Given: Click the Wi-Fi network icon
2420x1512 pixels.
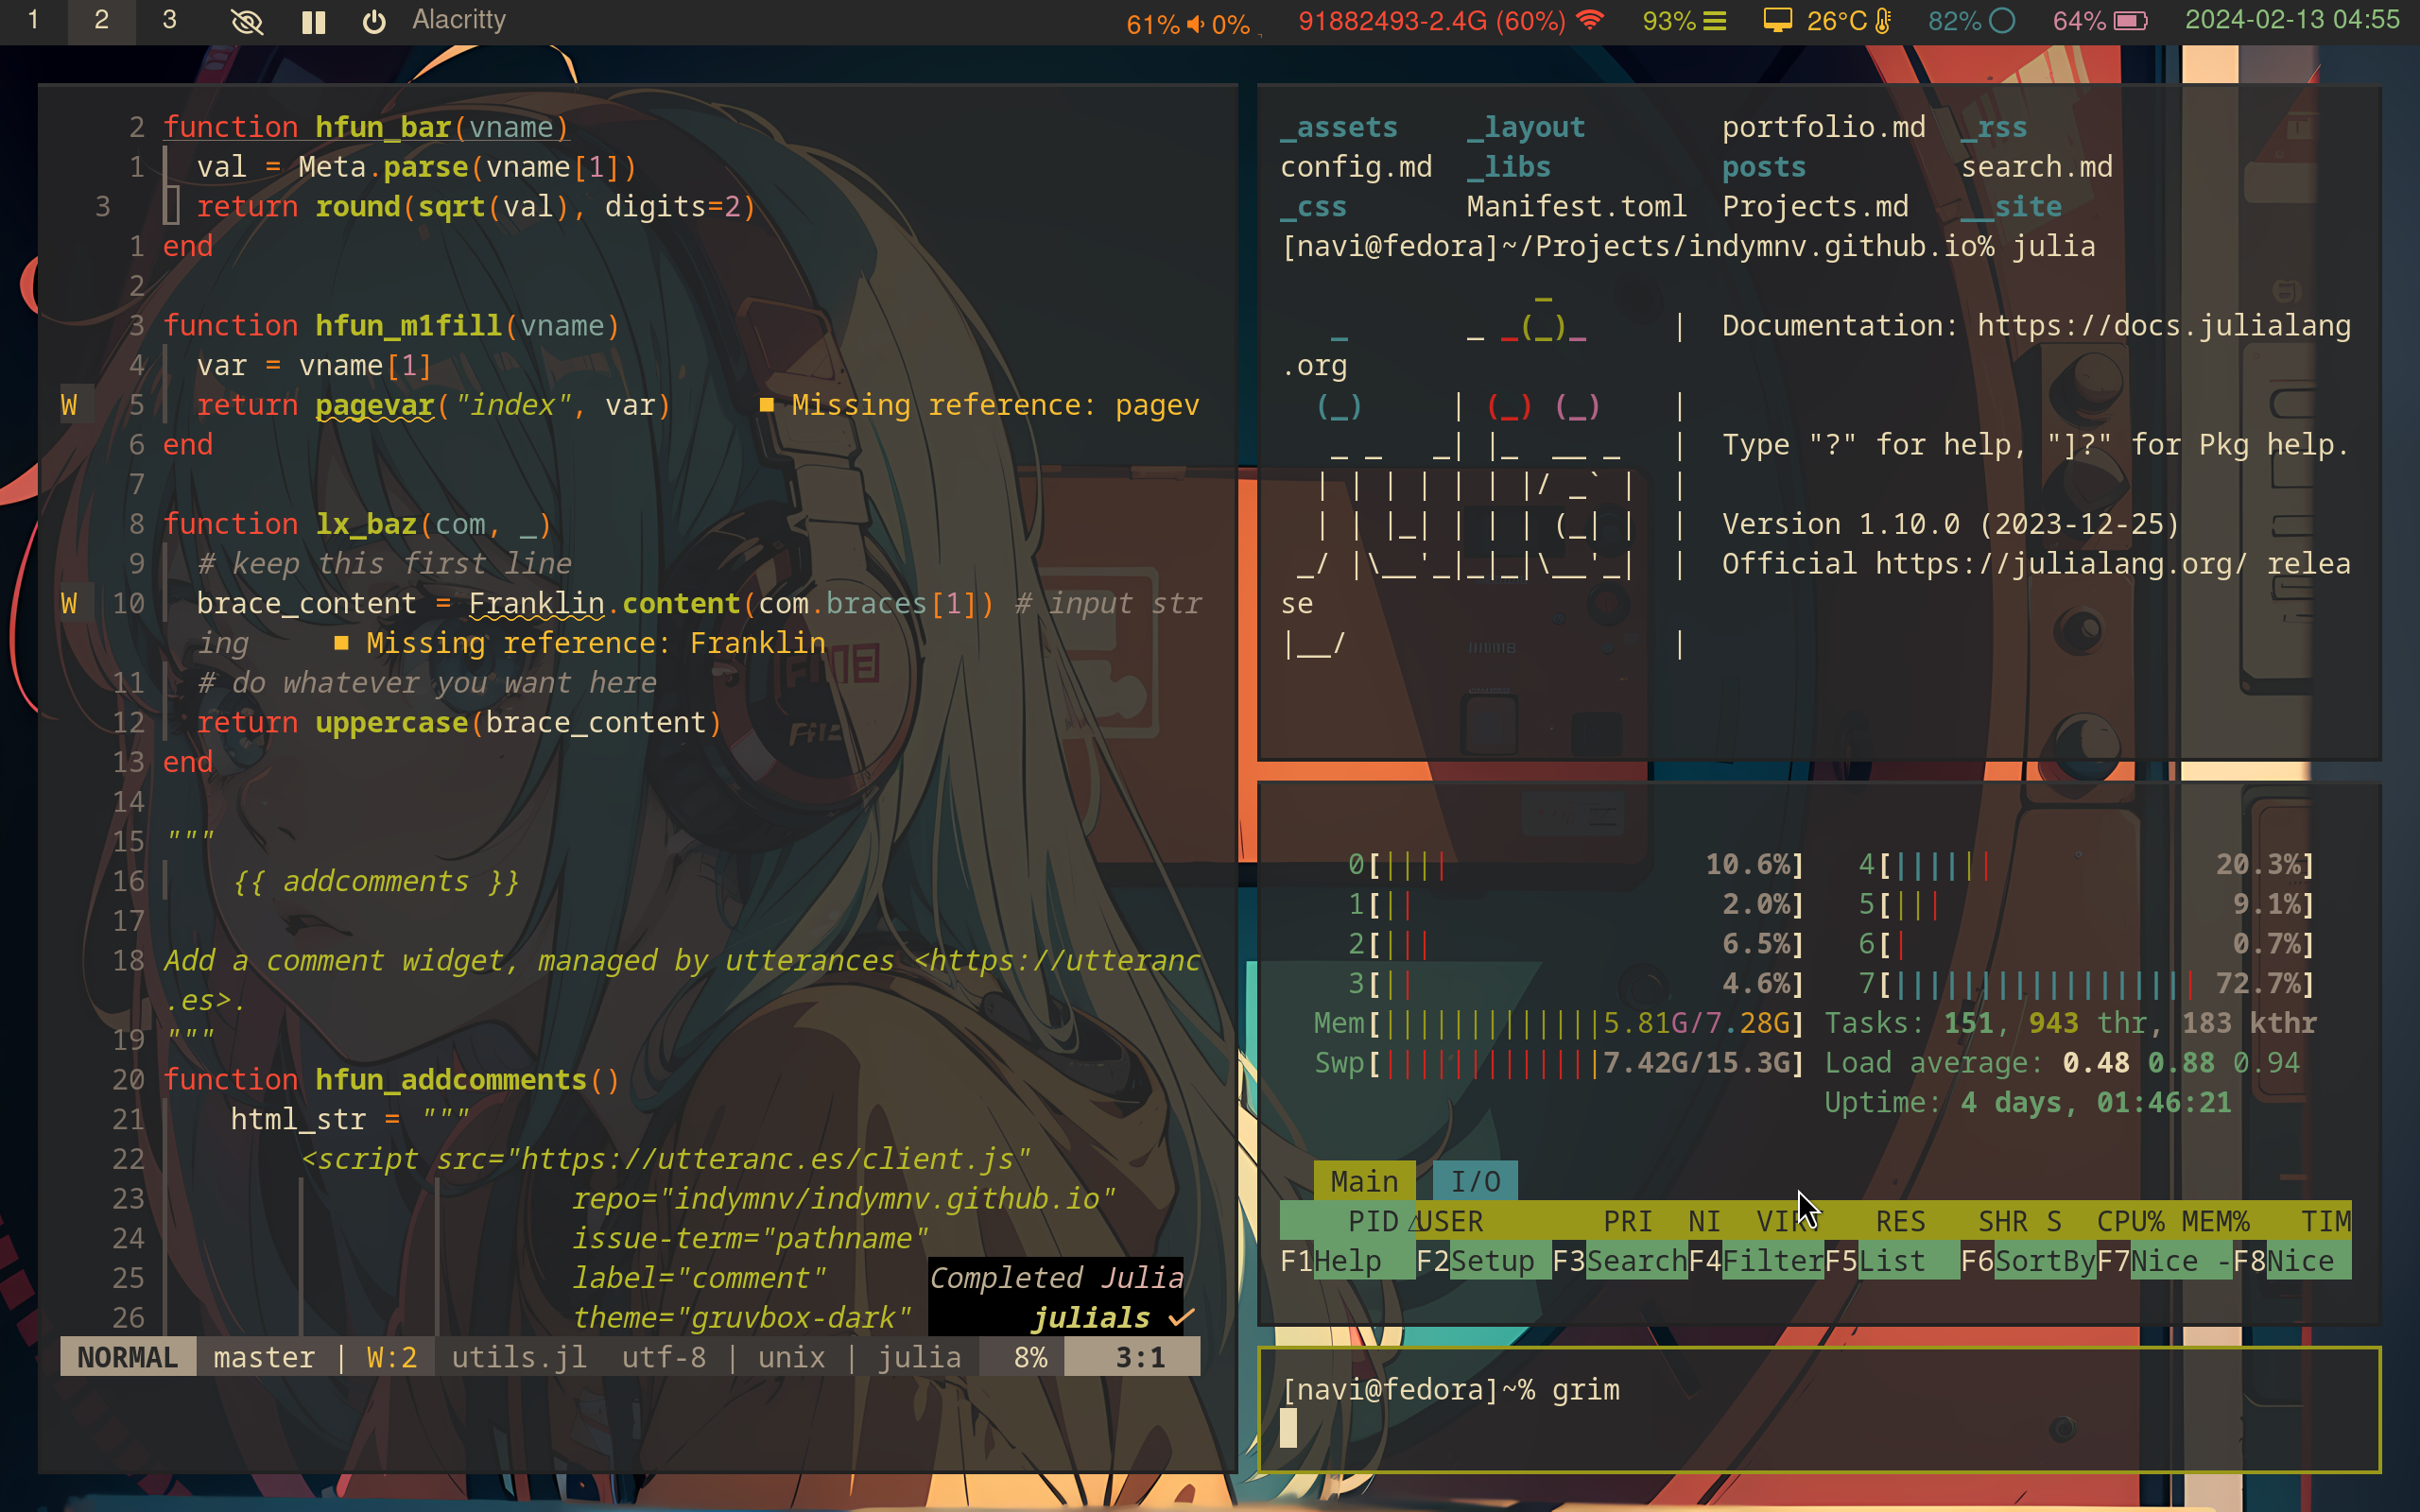Looking at the screenshot, I should (1589, 20).
